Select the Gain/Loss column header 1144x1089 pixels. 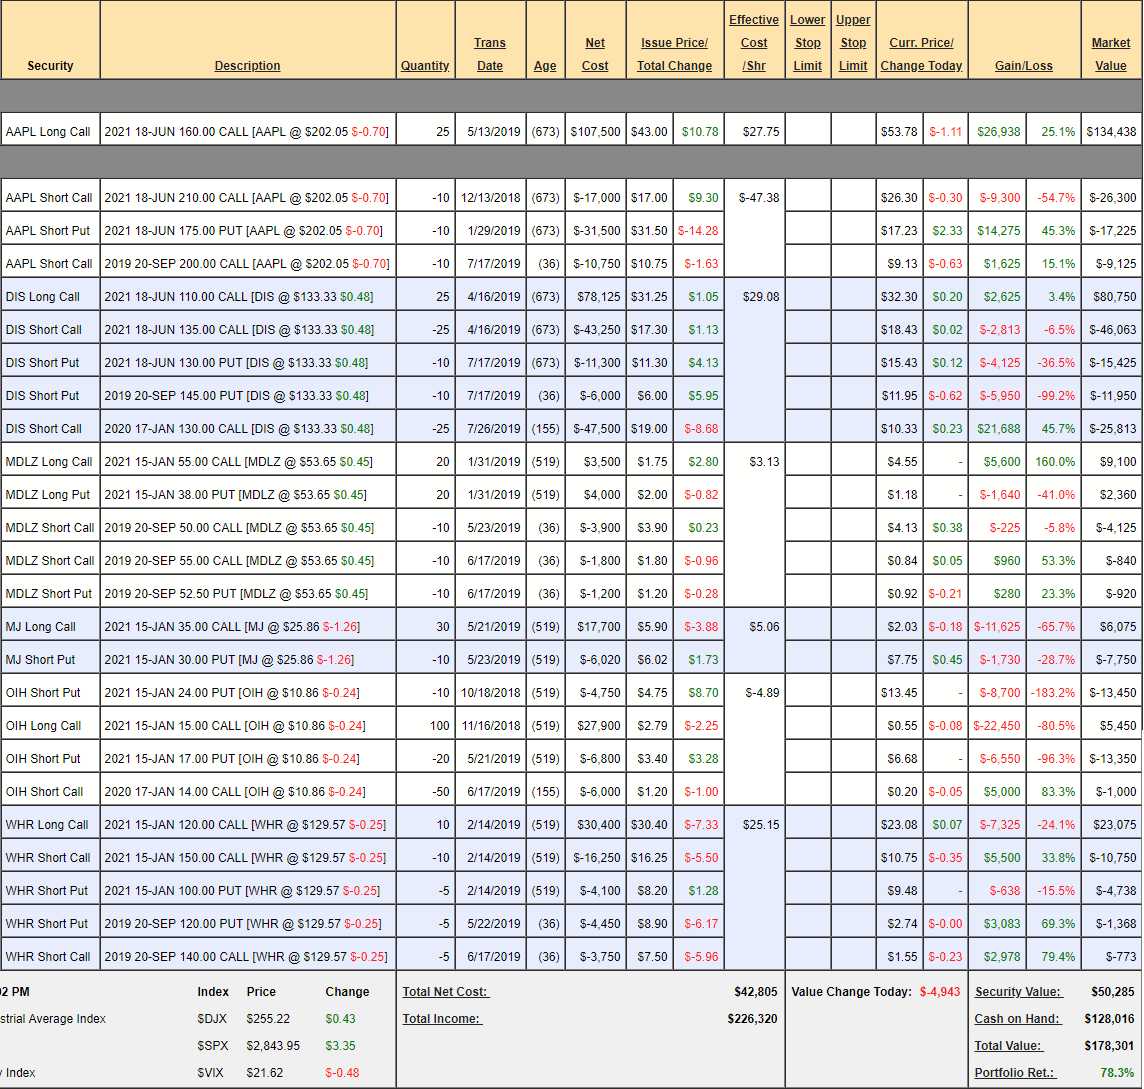tap(1023, 66)
